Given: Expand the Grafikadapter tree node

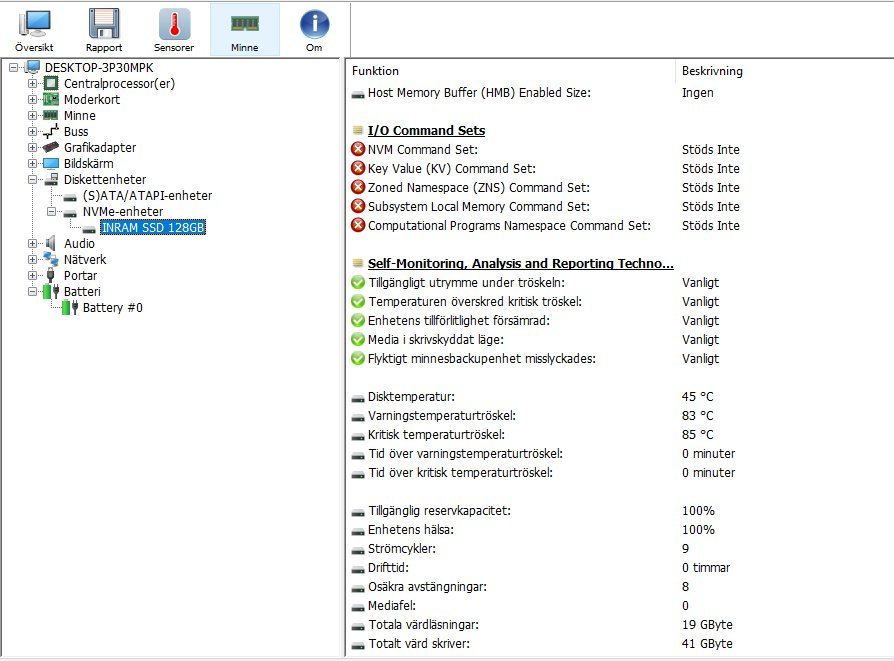Looking at the screenshot, I should [x=32, y=148].
